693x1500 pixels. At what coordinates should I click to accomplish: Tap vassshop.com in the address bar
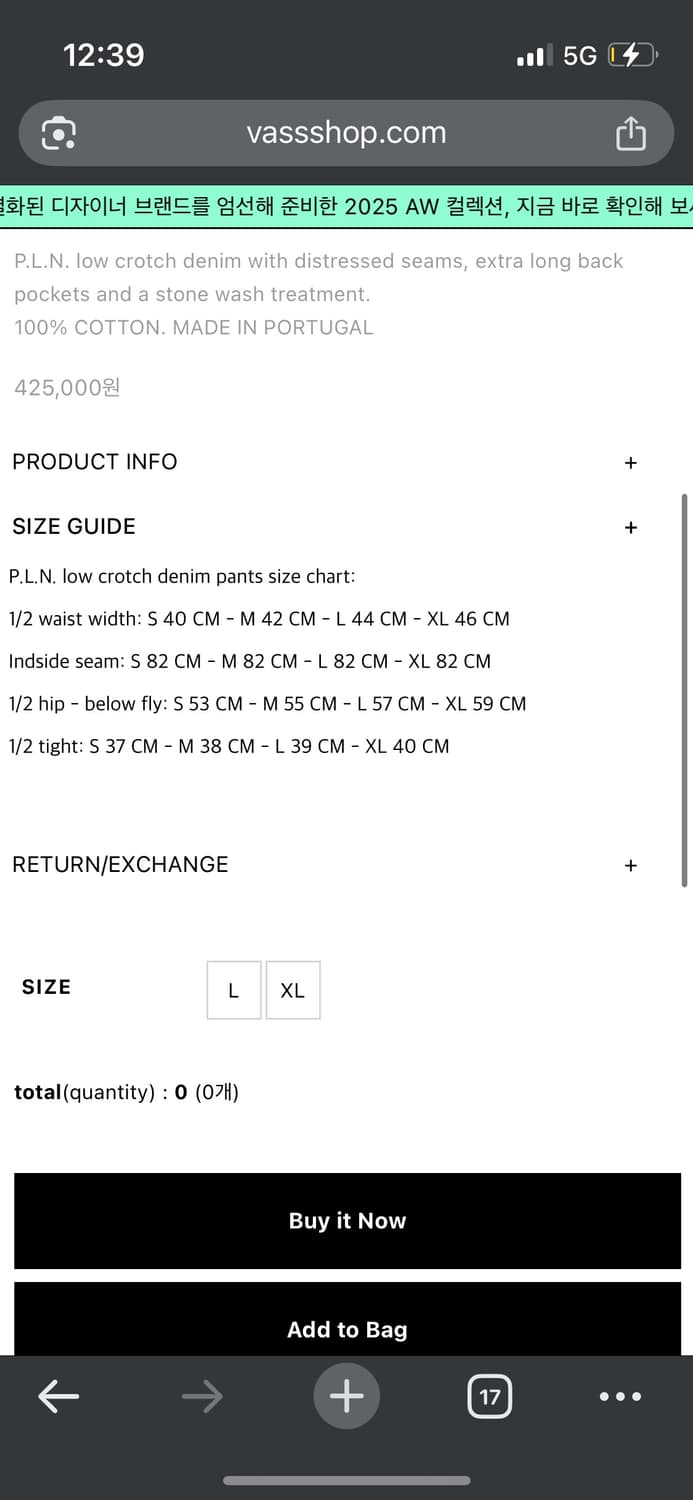[x=346, y=132]
